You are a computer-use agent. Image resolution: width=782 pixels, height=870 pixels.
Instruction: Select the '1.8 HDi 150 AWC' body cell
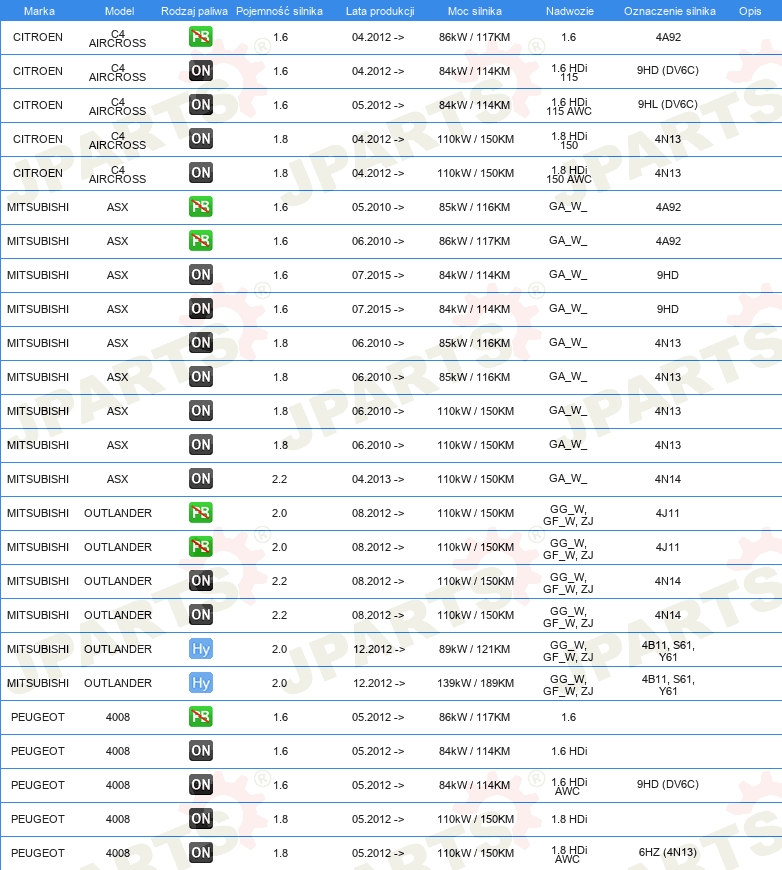tap(569, 174)
